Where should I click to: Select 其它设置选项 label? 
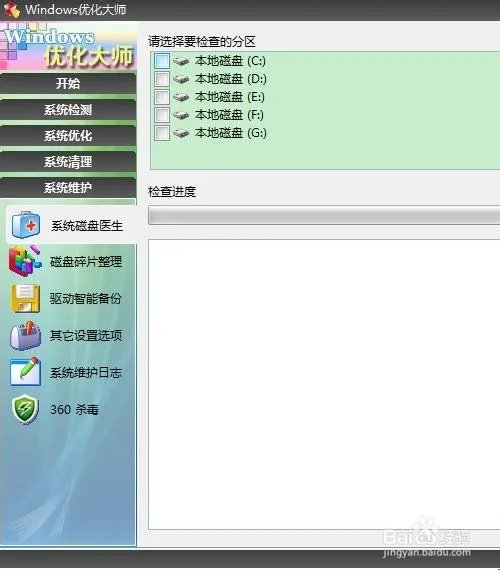click(x=86, y=336)
